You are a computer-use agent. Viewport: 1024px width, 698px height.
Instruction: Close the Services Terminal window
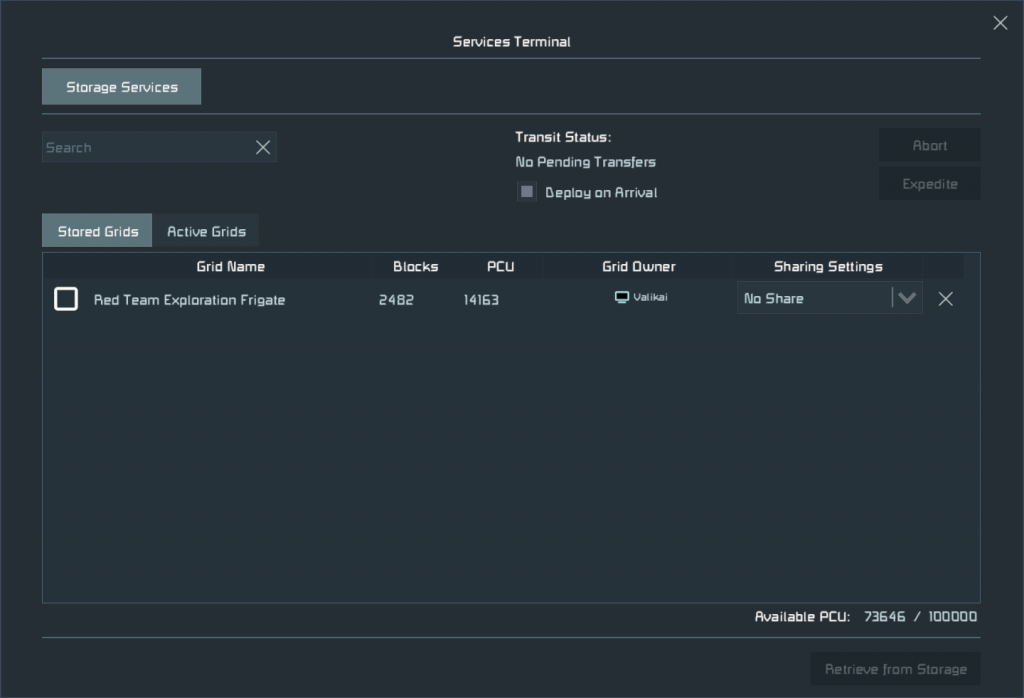(x=1000, y=23)
